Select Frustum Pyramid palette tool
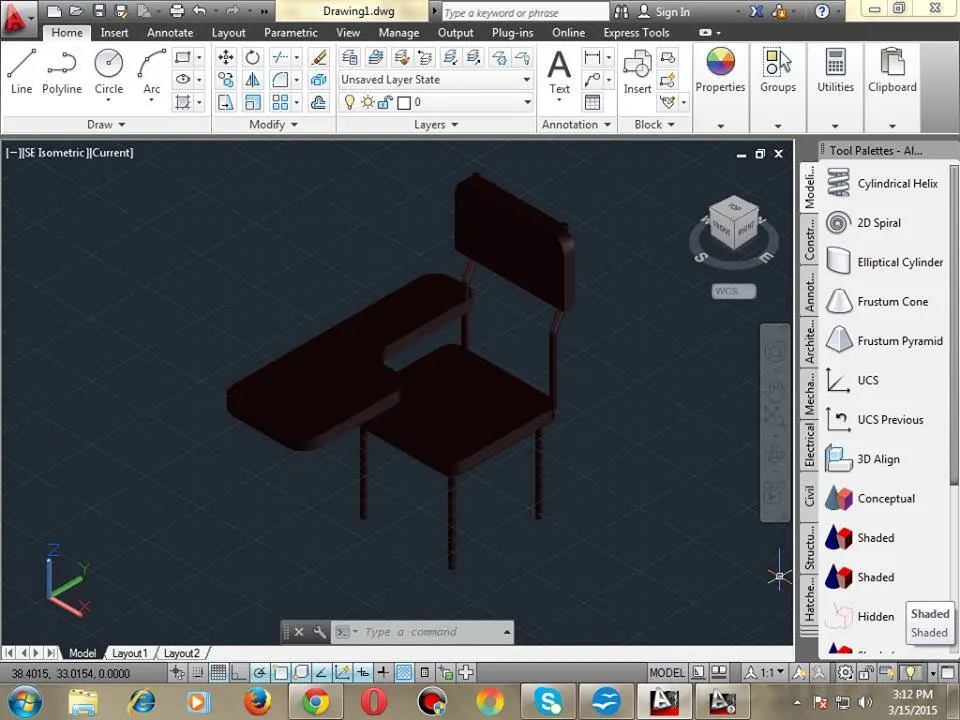Image resolution: width=960 pixels, height=720 pixels. click(x=885, y=341)
